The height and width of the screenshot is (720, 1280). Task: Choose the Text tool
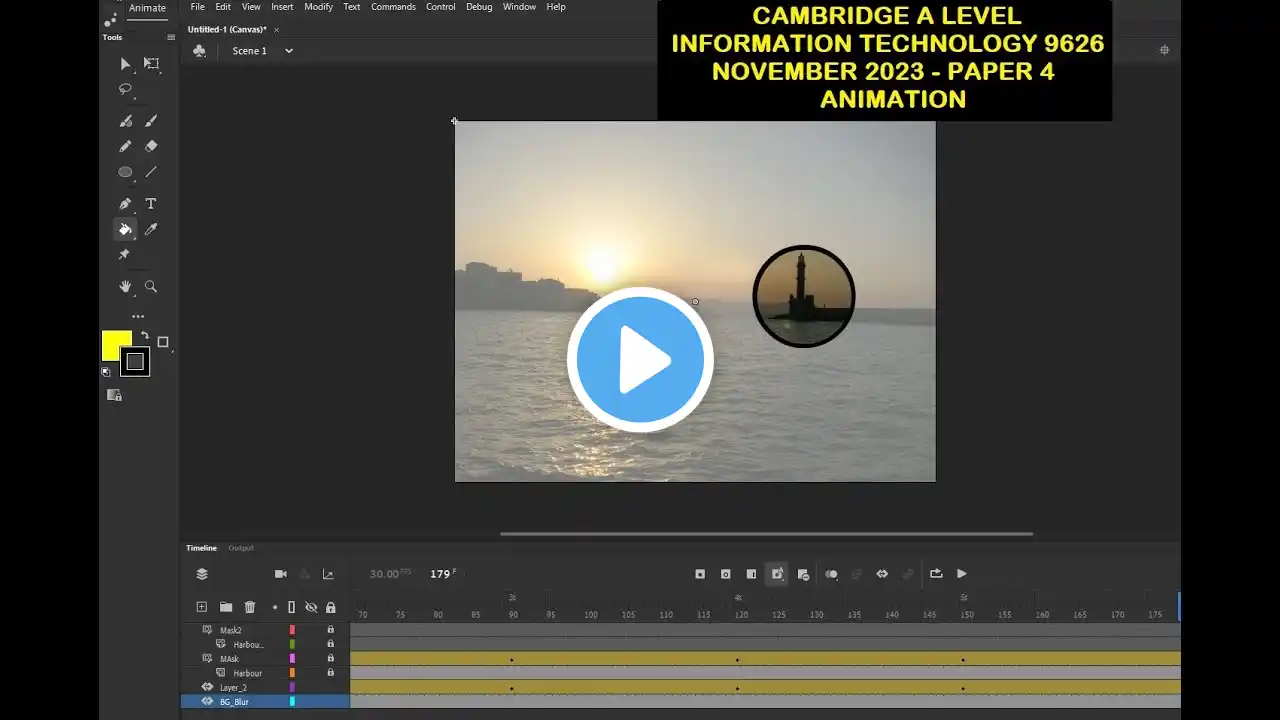[x=151, y=204]
